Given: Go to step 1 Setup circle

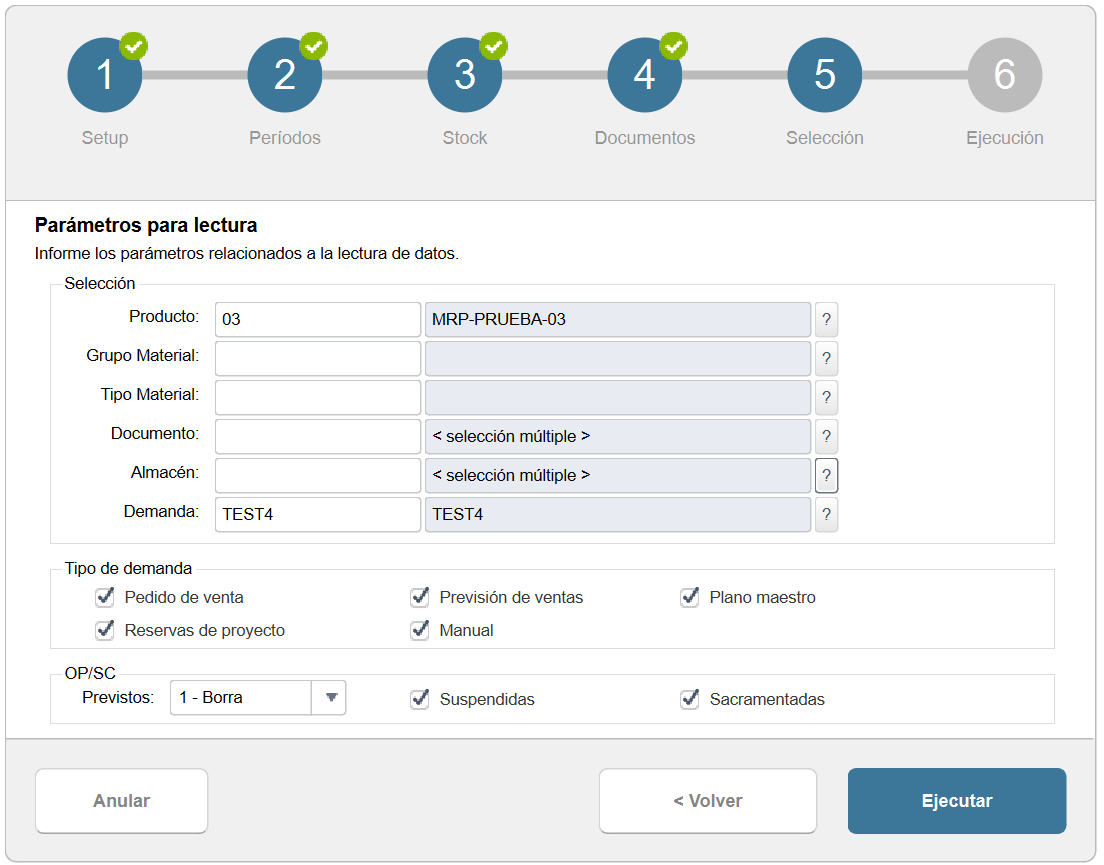Looking at the screenshot, I should [x=105, y=75].
